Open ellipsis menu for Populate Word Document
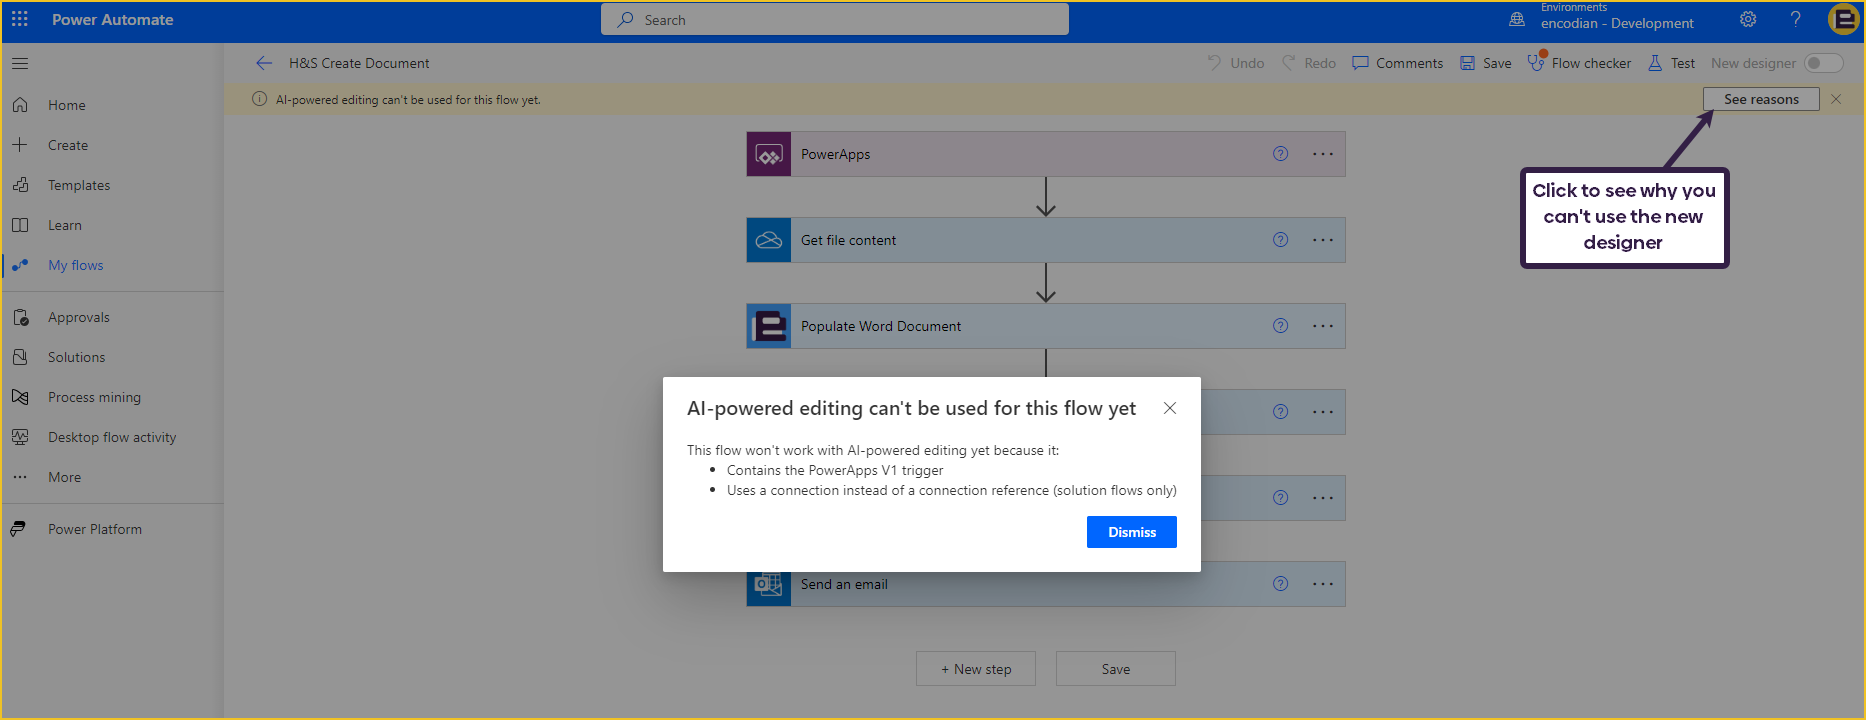The image size is (1866, 720). pyautogui.click(x=1323, y=326)
